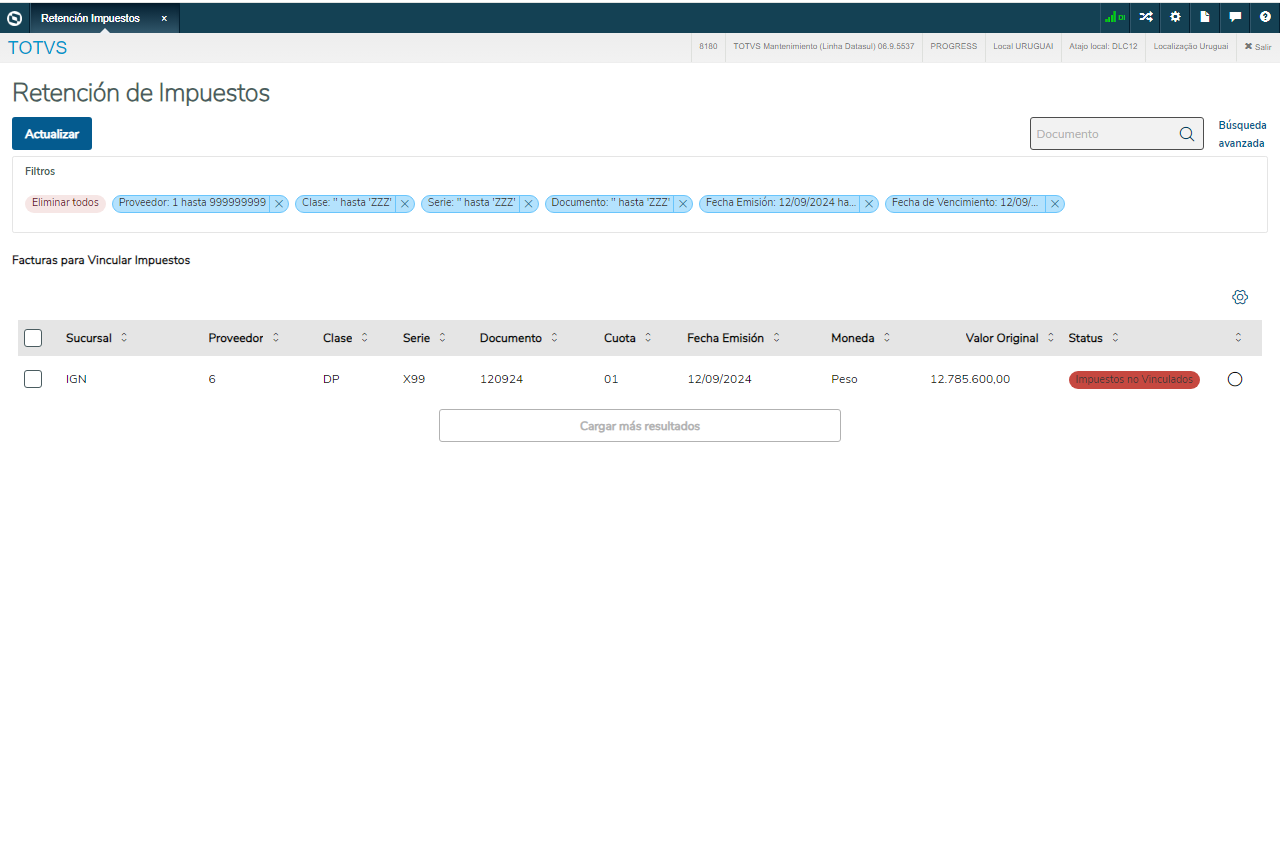
Task: Remove the Clase filter chip
Action: (x=405, y=204)
